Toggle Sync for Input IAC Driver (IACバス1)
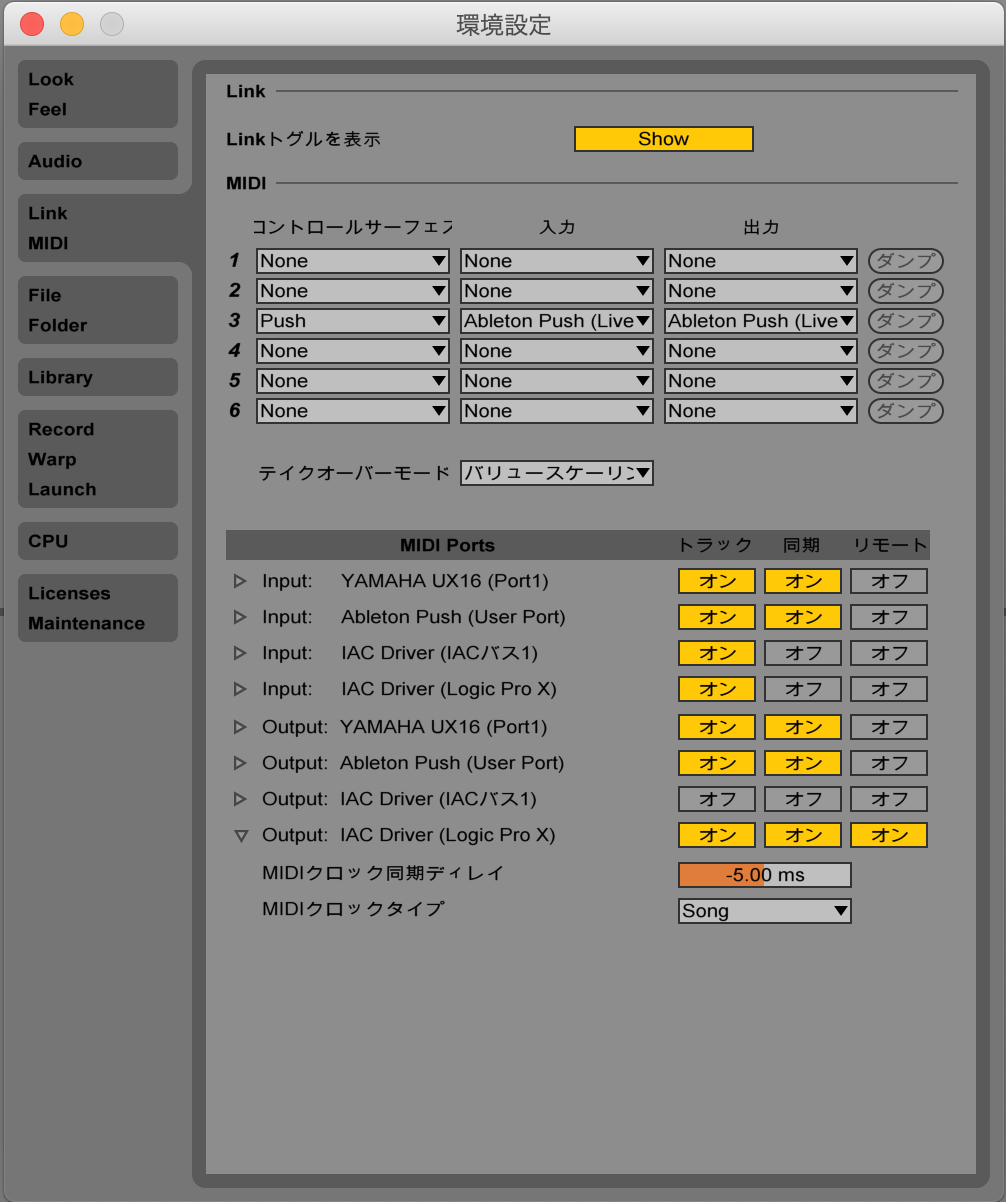The width and height of the screenshot is (1006, 1202). [803, 653]
